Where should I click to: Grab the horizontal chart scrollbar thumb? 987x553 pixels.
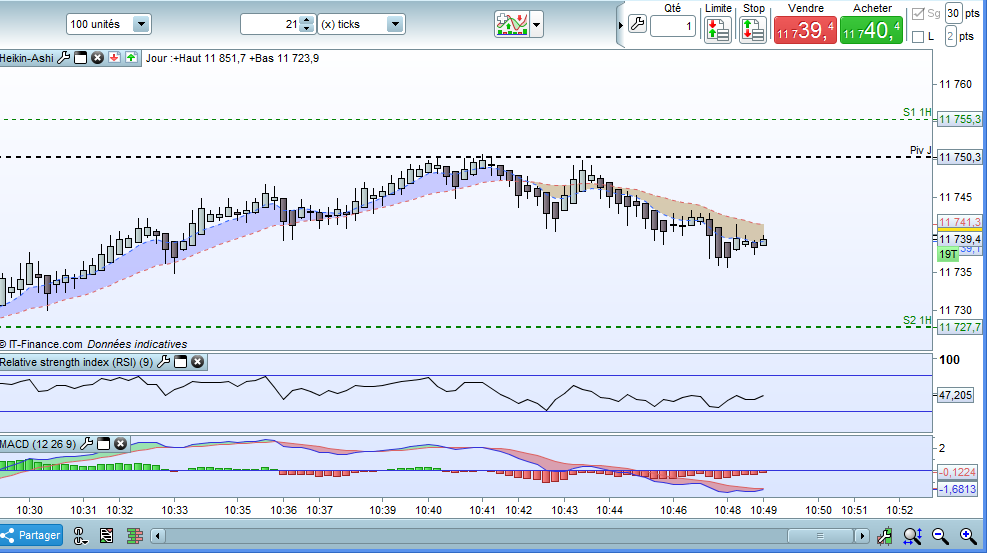(820, 536)
